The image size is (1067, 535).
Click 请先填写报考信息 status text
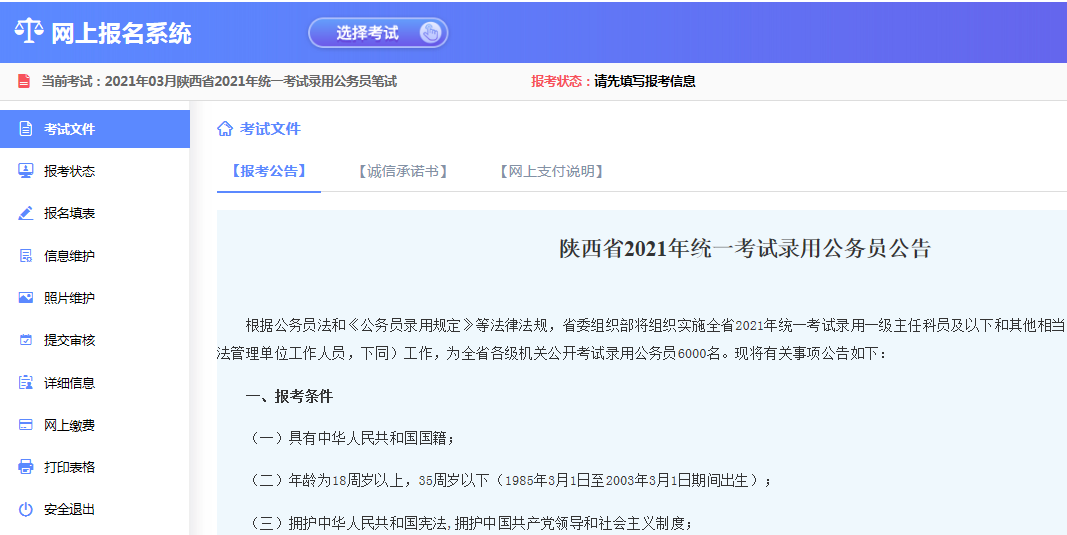coord(644,81)
